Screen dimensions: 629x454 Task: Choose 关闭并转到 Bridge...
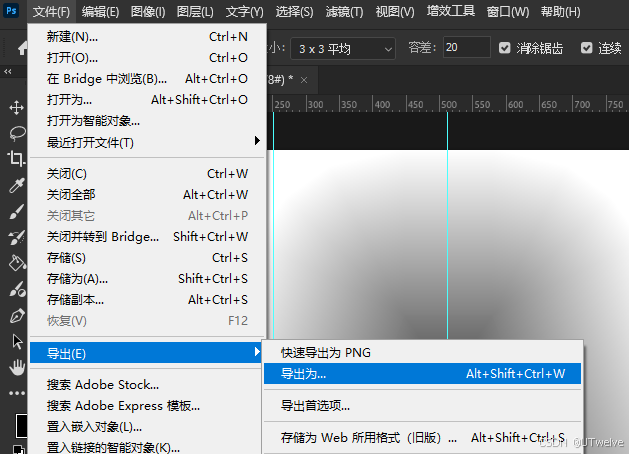pos(147,237)
